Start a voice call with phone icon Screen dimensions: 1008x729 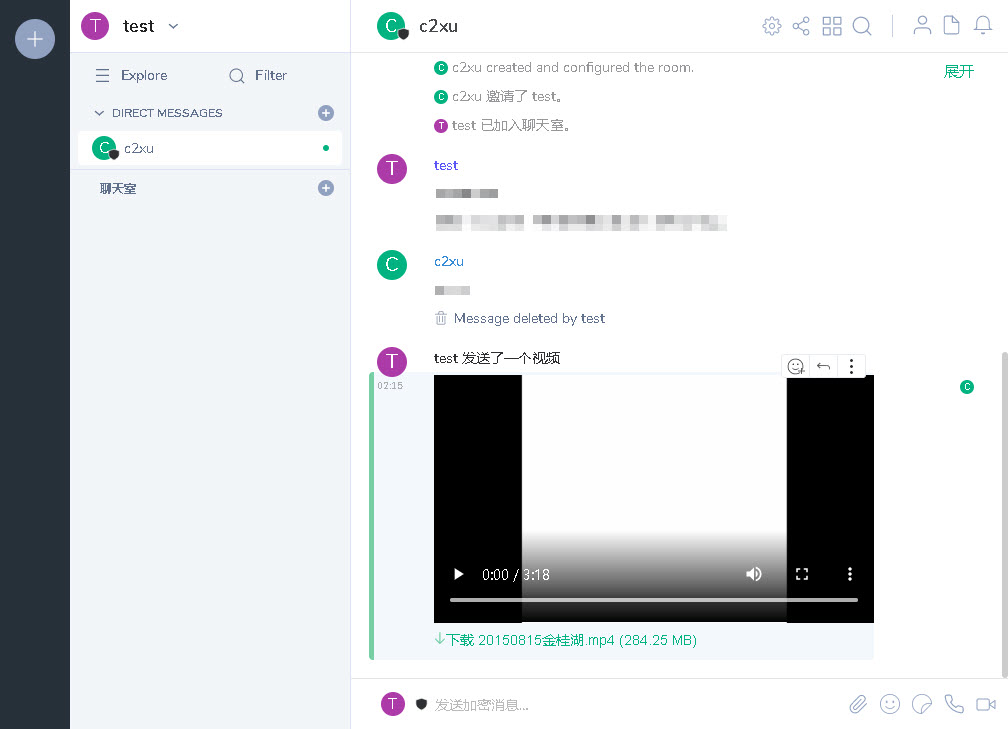tap(954, 704)
